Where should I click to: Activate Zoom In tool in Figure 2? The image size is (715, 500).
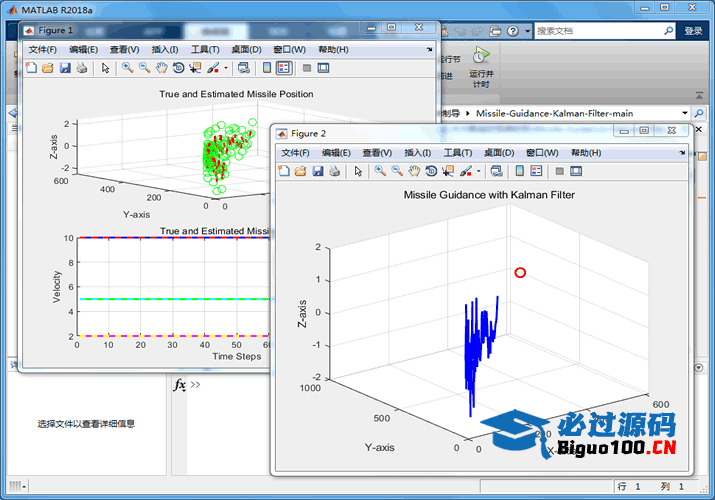[x=380, y=171]
